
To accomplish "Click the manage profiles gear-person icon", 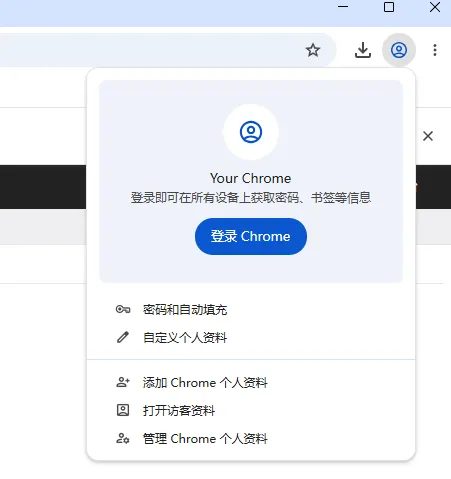I will coord(123,438).
